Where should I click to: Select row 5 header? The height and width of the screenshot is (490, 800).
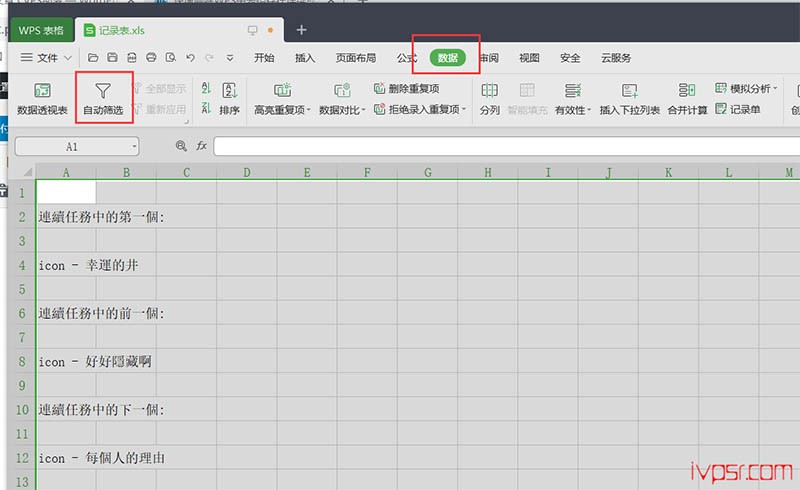22,289
